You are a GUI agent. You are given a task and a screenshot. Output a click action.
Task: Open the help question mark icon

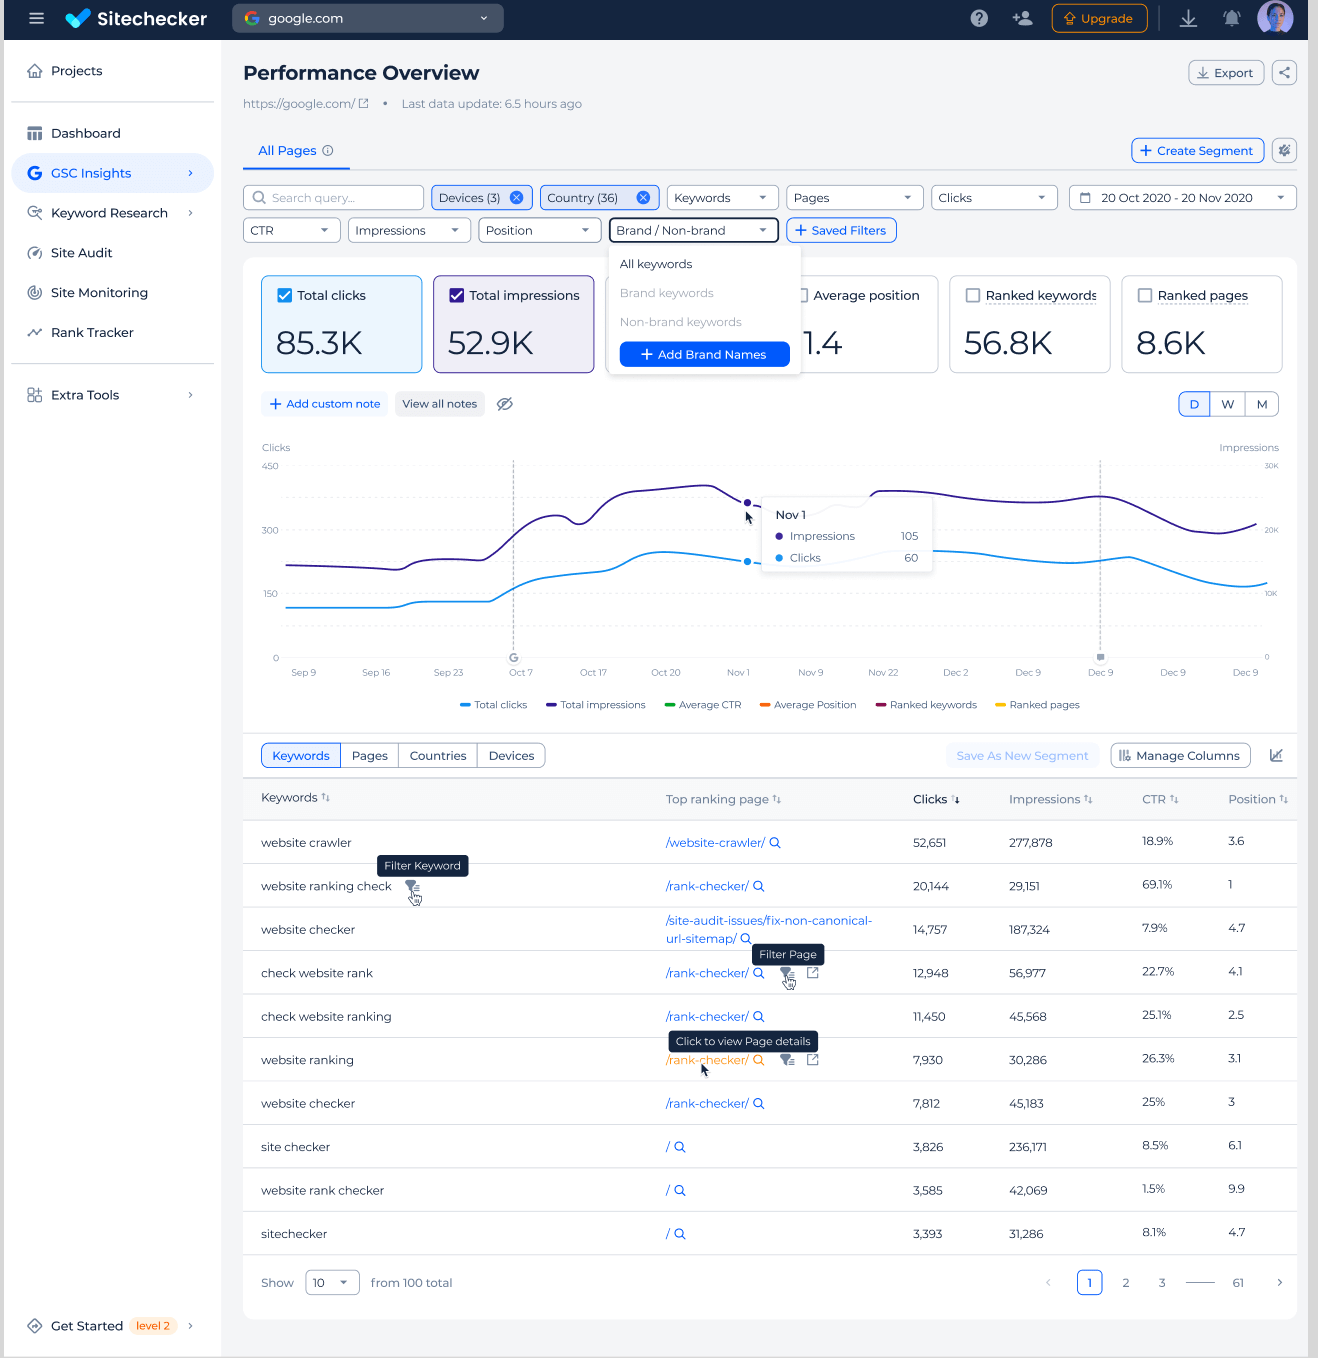coord(979,18)
